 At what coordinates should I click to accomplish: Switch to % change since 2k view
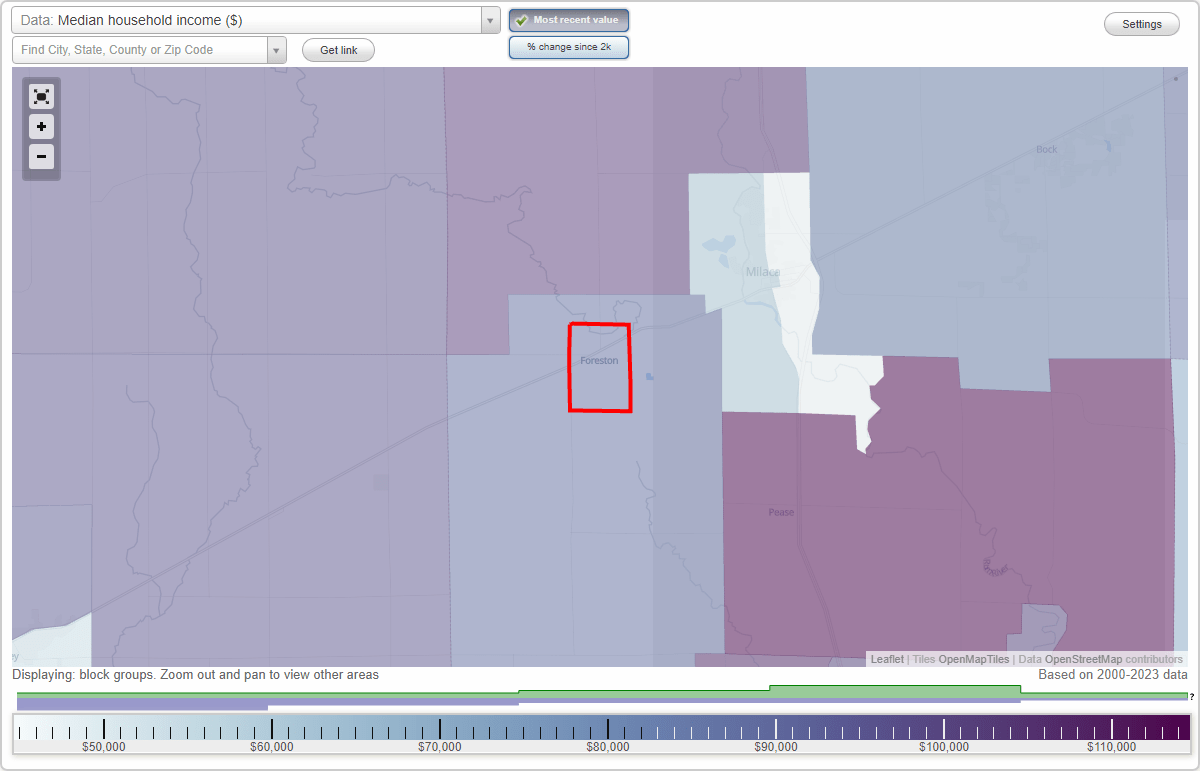click(x=568, y=46)
